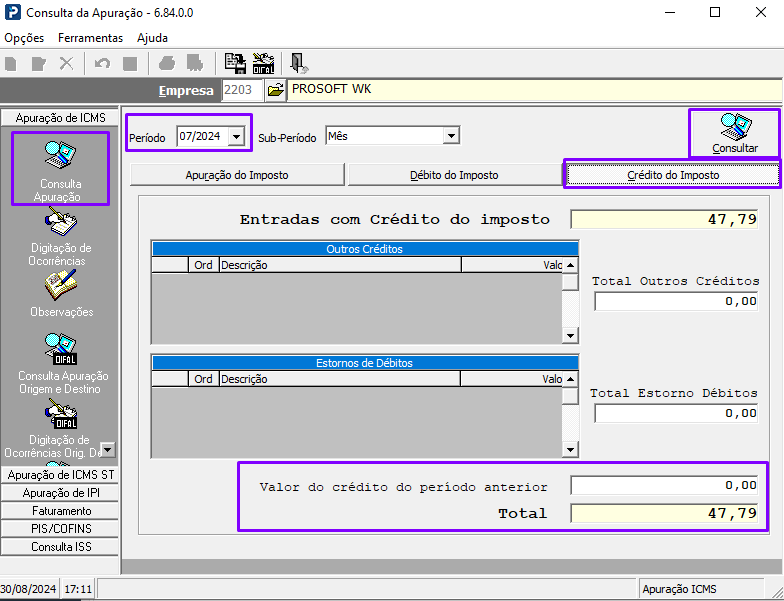Click the Estornos de Débitos blue header

coord(365,363)
